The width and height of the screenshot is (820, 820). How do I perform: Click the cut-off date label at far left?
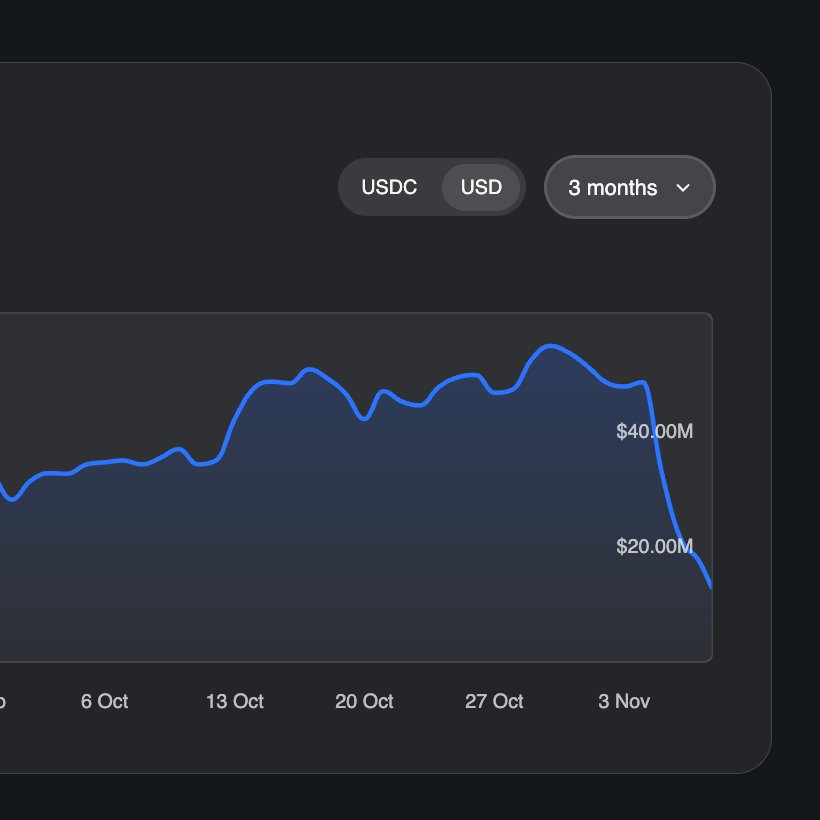tap(2, 701)
